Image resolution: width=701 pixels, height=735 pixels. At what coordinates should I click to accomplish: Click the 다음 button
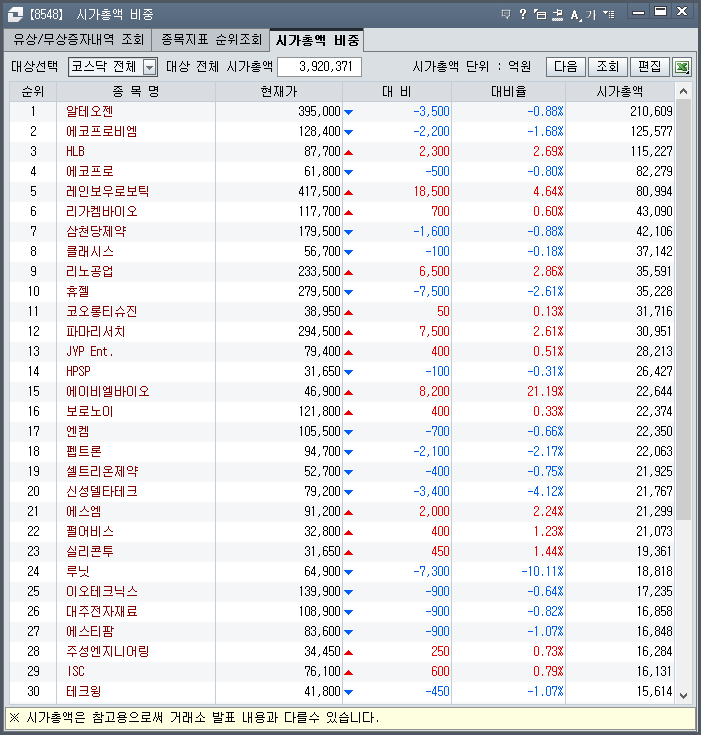pos(566,67)
